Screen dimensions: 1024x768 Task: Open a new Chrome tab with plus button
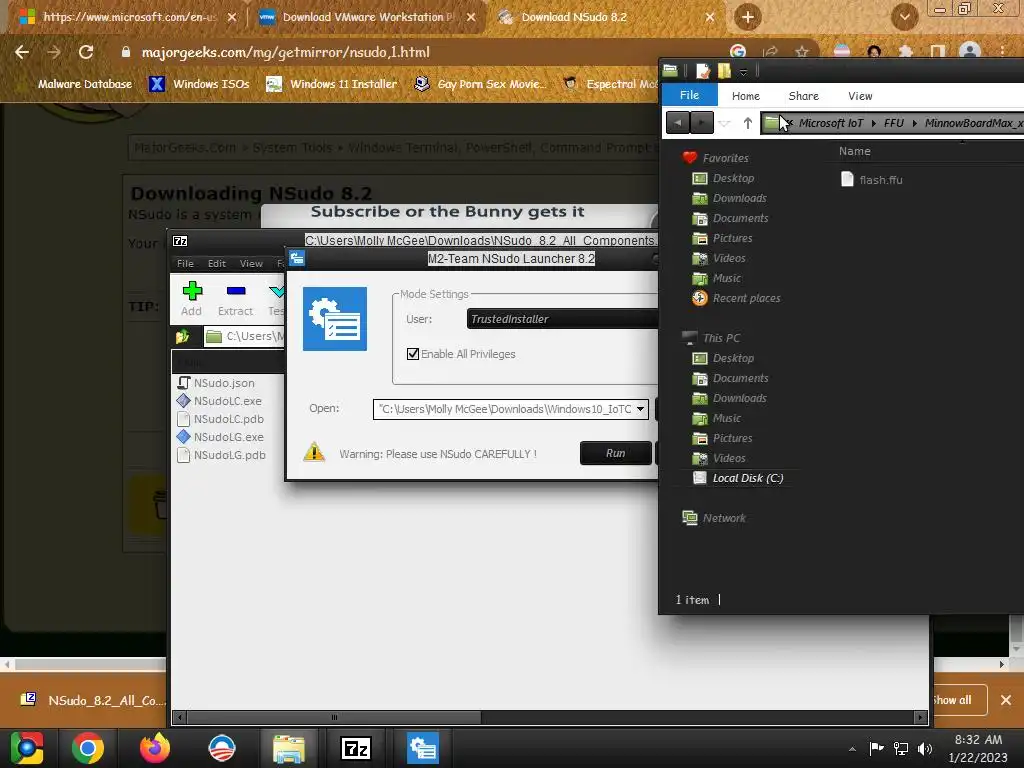pyautogui.click(x=748, y=17)
